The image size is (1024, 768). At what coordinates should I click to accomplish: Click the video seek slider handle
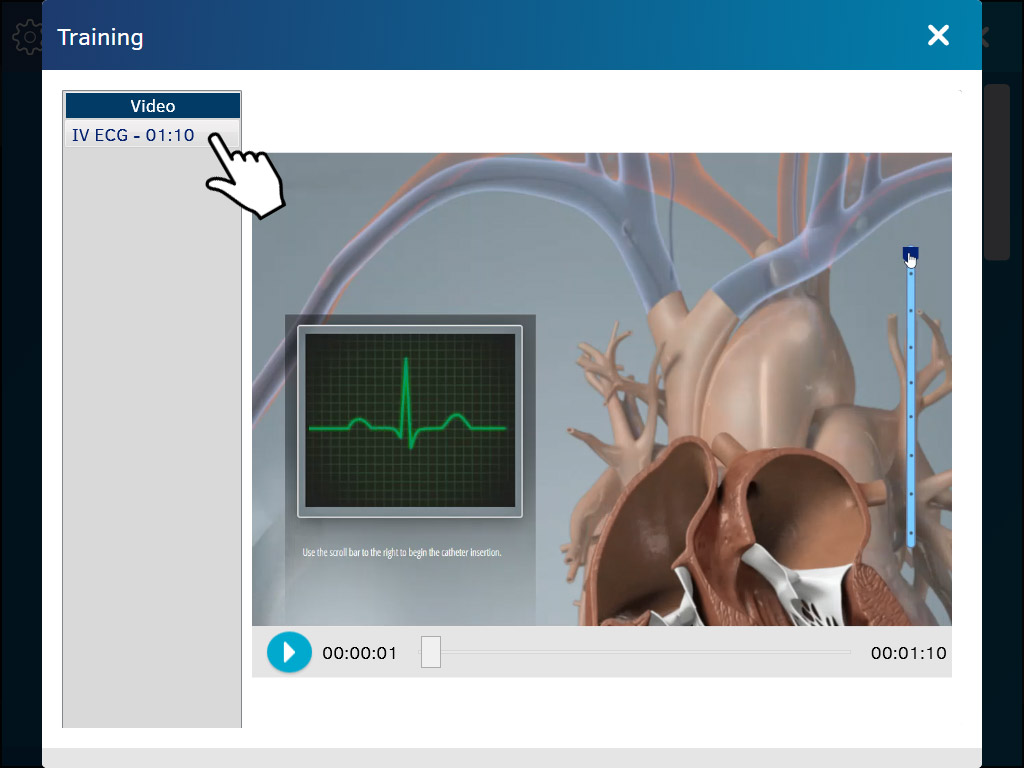pyautogui.click(x=431, y=652)
